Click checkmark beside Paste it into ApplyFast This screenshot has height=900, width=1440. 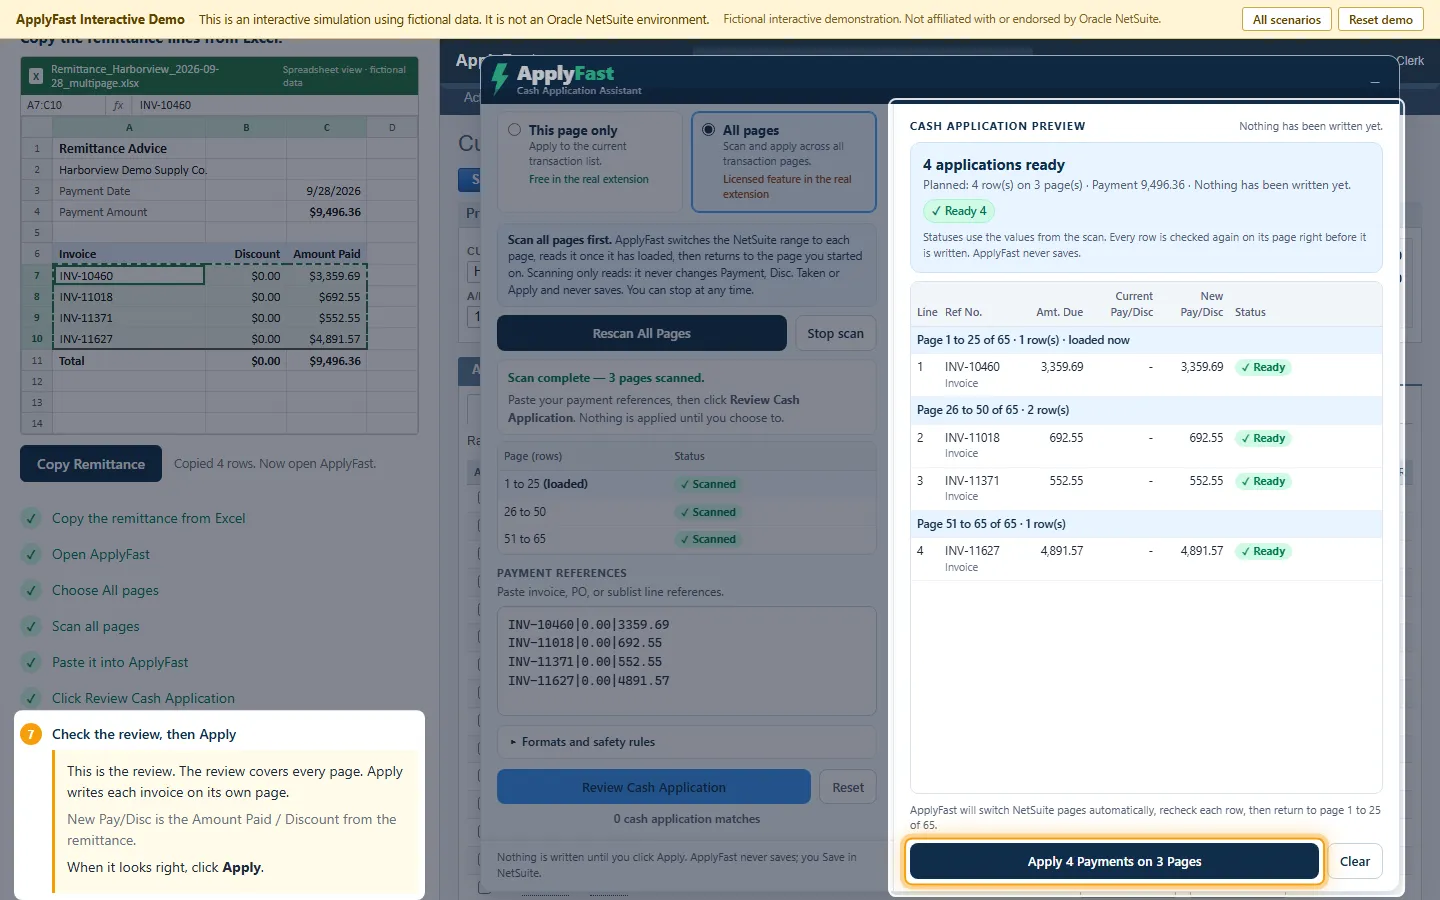31,662
